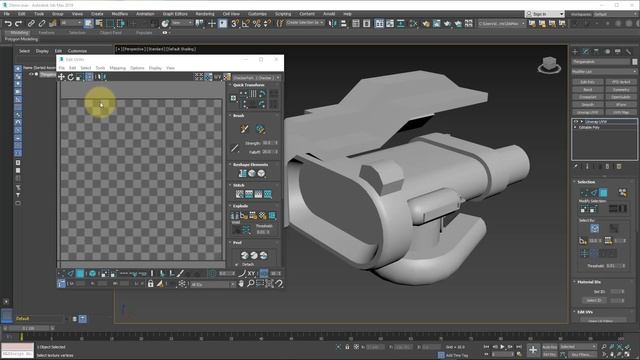The image size is (640, 360).
Task: Open the Graph Editors menu
Action: (175, 14)
